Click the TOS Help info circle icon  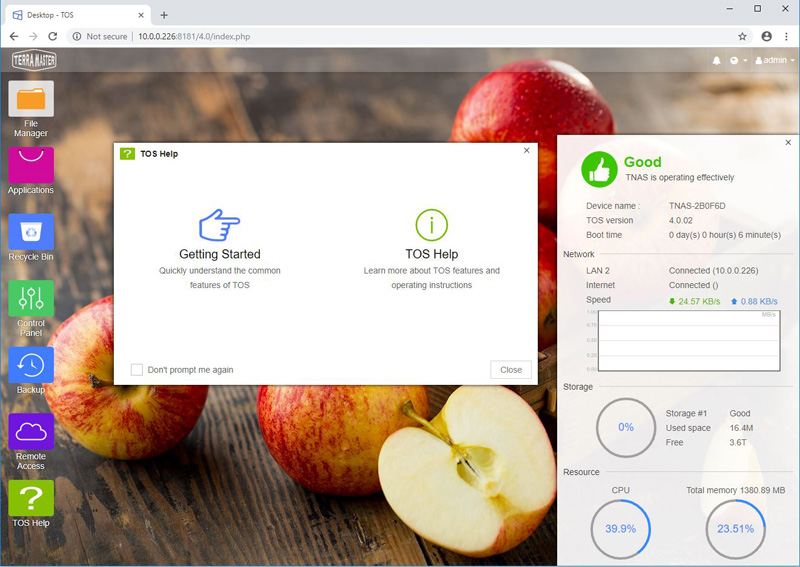click(432, 225)
